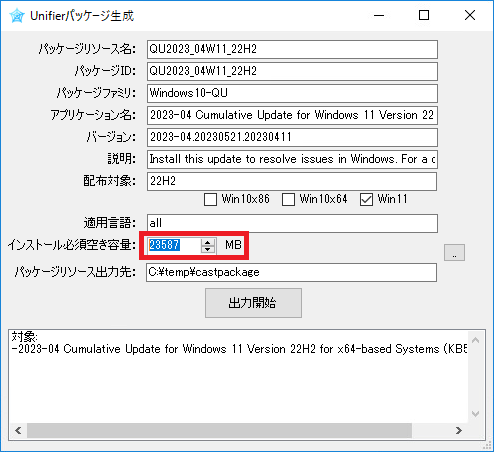Click the log vertical scrollbar up arrow

476,340
